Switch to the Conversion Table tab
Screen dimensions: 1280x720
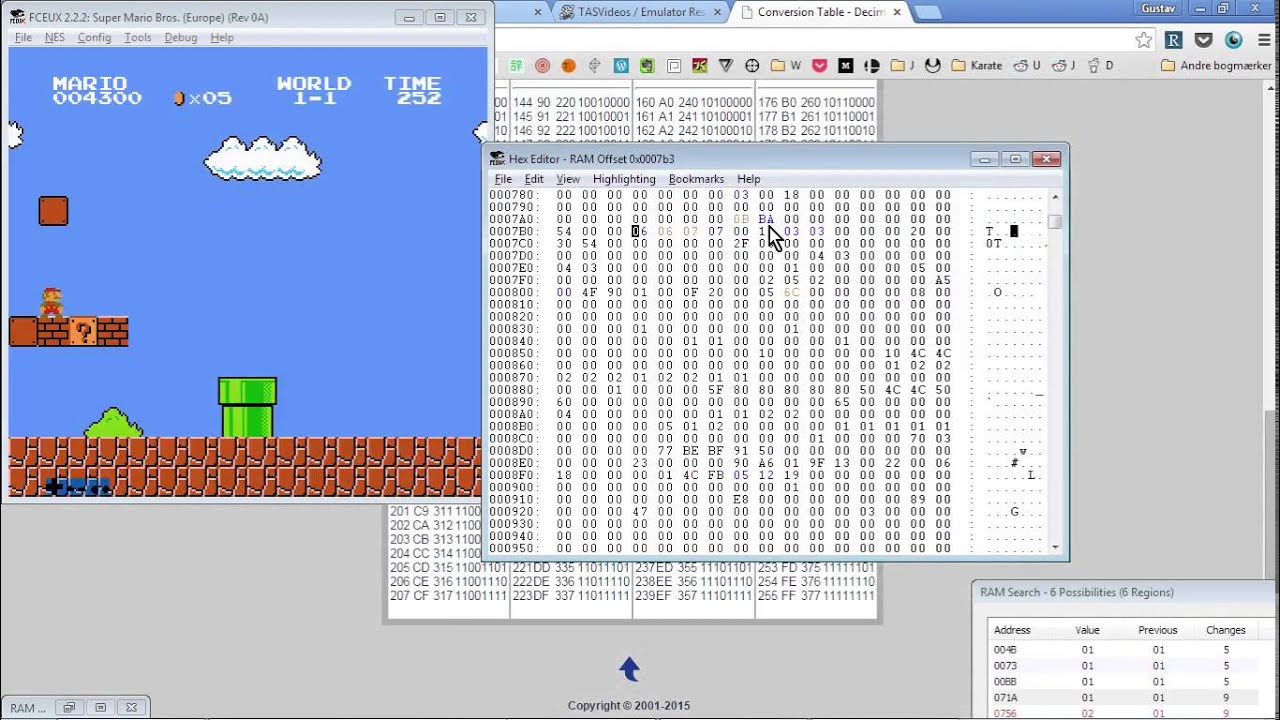[820, 12]
